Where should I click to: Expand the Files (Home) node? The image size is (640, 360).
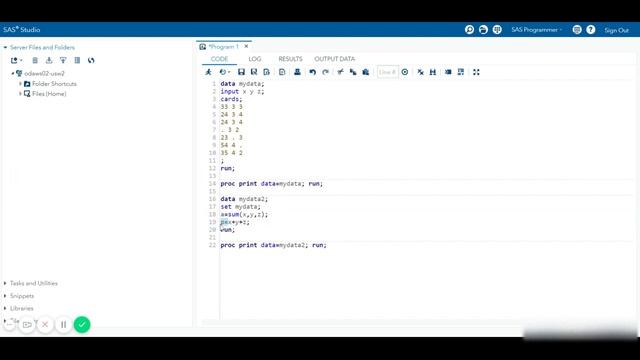pyautogui.click(x=20, y=94)
